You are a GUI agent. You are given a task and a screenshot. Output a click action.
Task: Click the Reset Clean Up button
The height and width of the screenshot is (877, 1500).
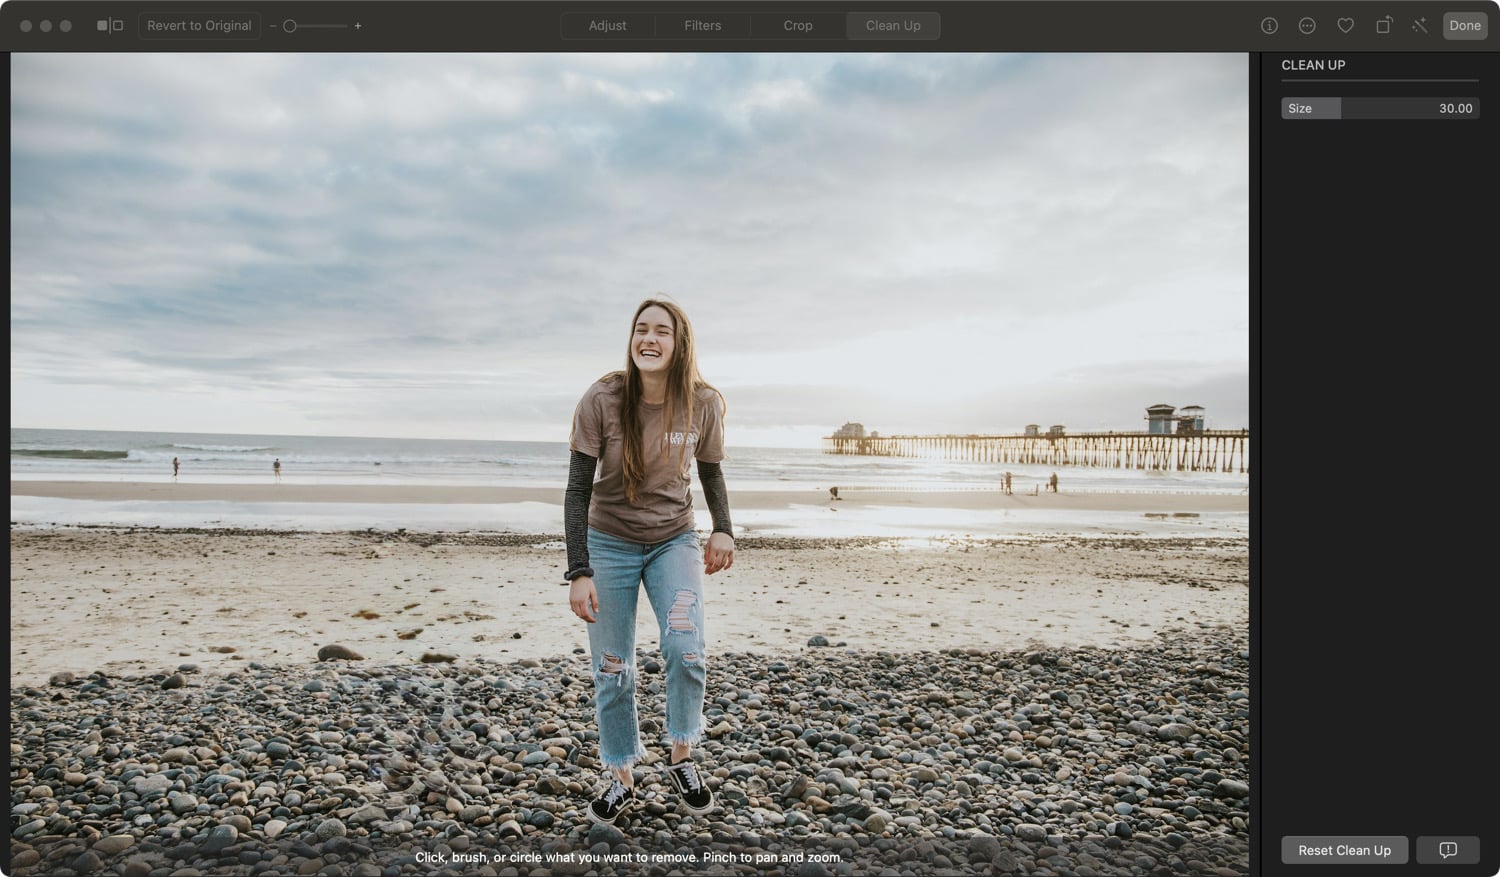tap(1344, 850)
